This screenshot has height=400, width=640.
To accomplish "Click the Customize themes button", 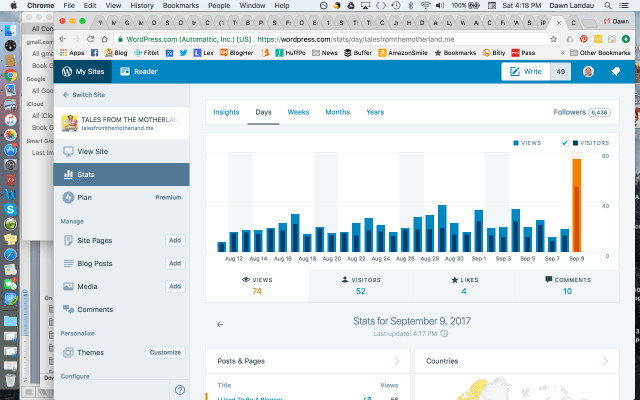I will [x=165, y=352].
